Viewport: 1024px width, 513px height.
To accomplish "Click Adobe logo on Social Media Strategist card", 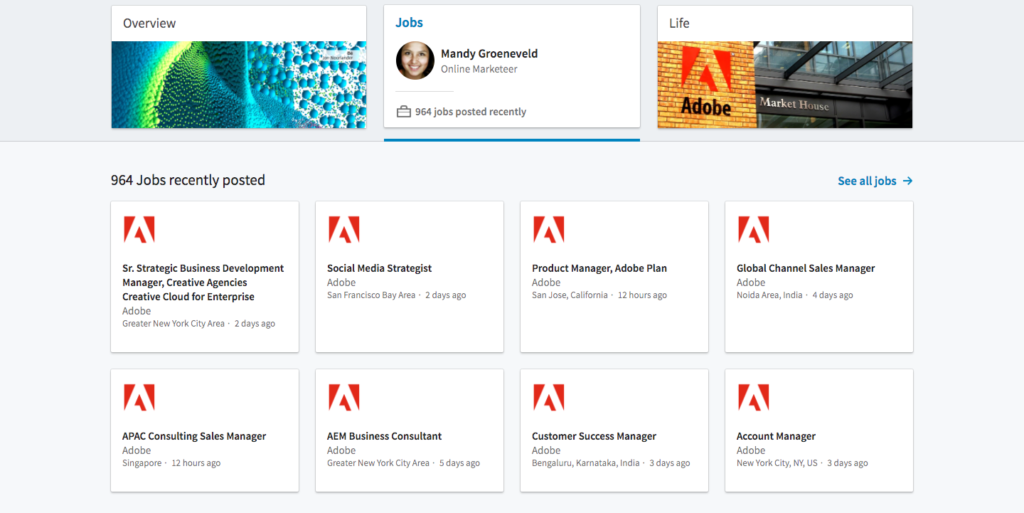I will (344, 230).
